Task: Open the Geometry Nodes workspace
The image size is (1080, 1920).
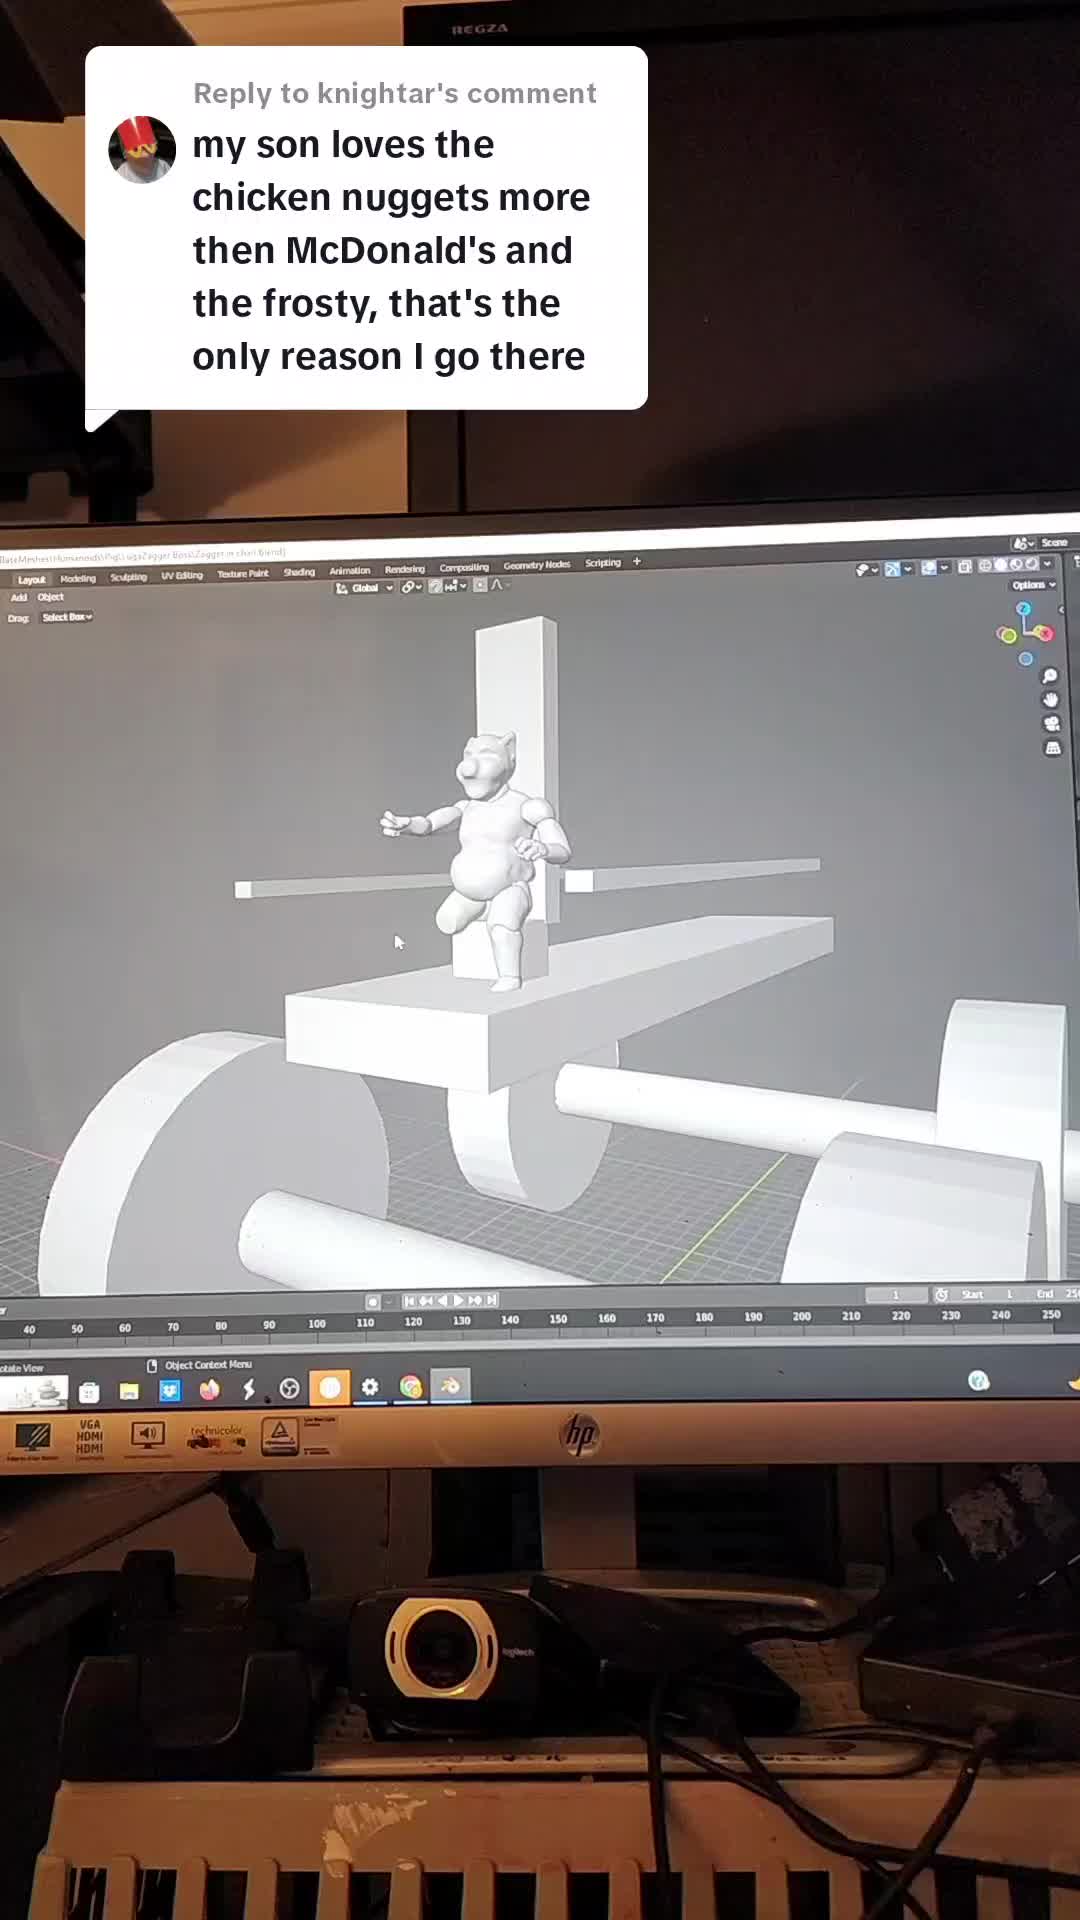Action: (537, 565)
